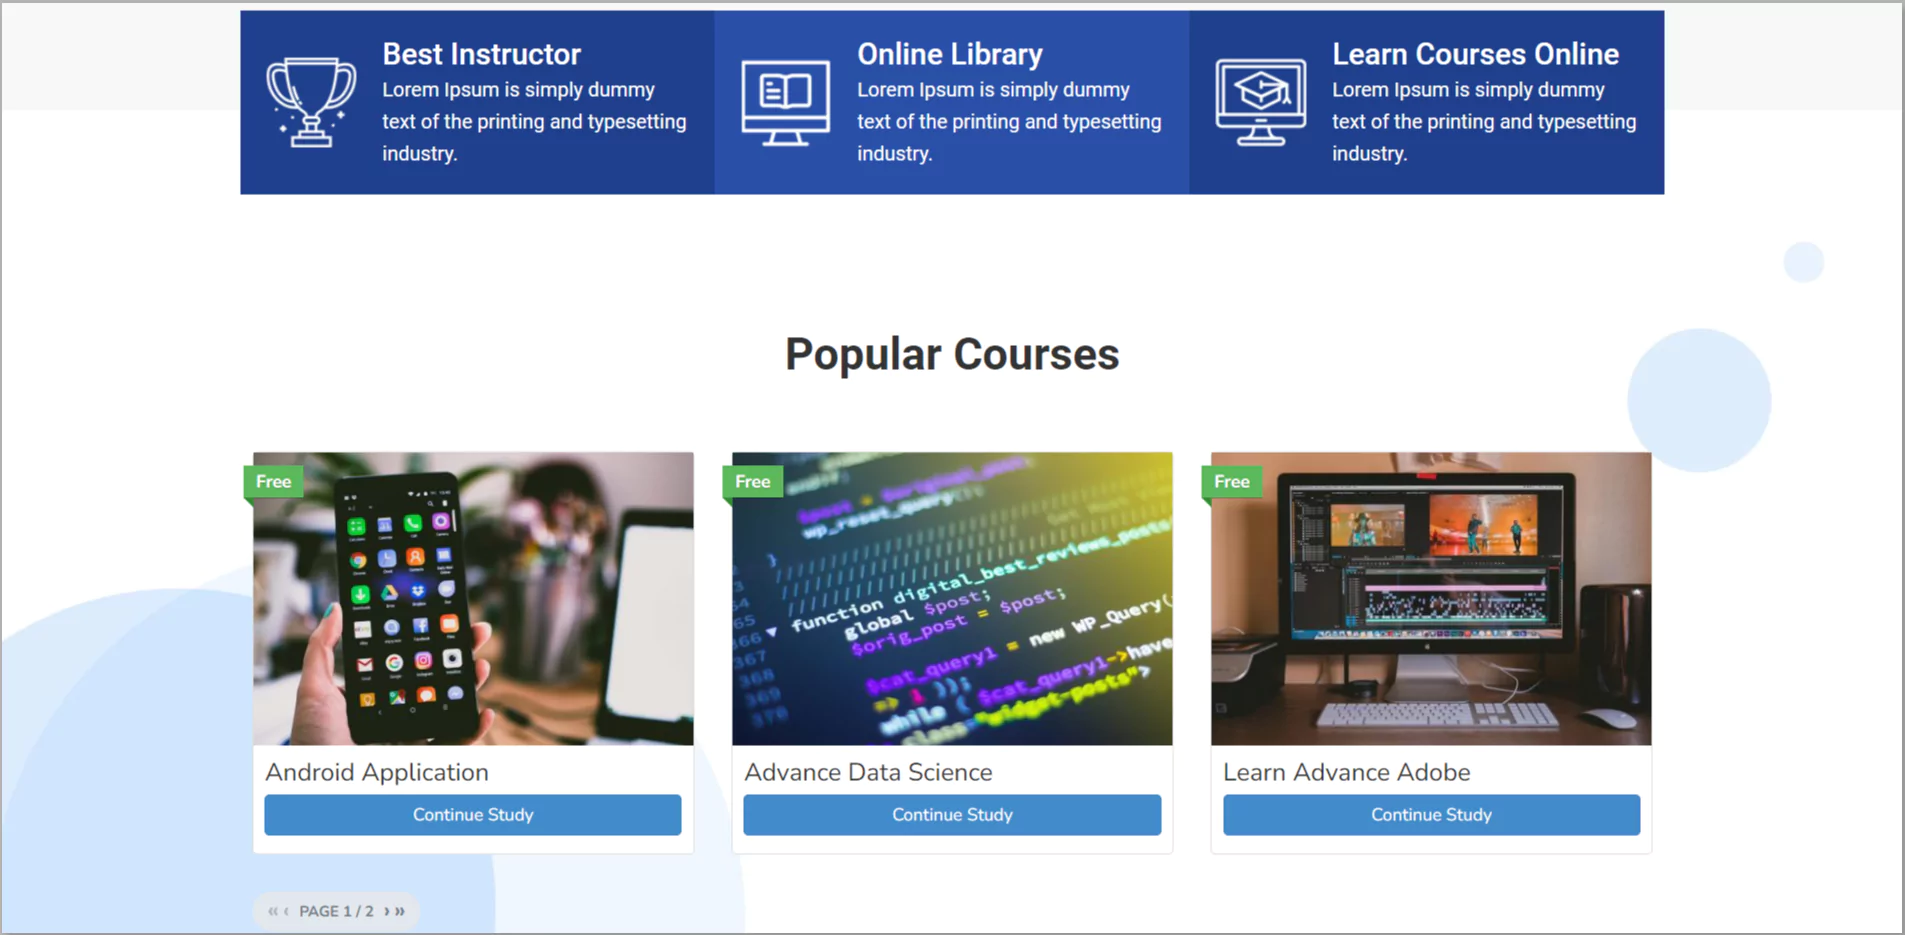
Task: Click the Free badge on Advance Data Science card
Action: pos(752,482)
